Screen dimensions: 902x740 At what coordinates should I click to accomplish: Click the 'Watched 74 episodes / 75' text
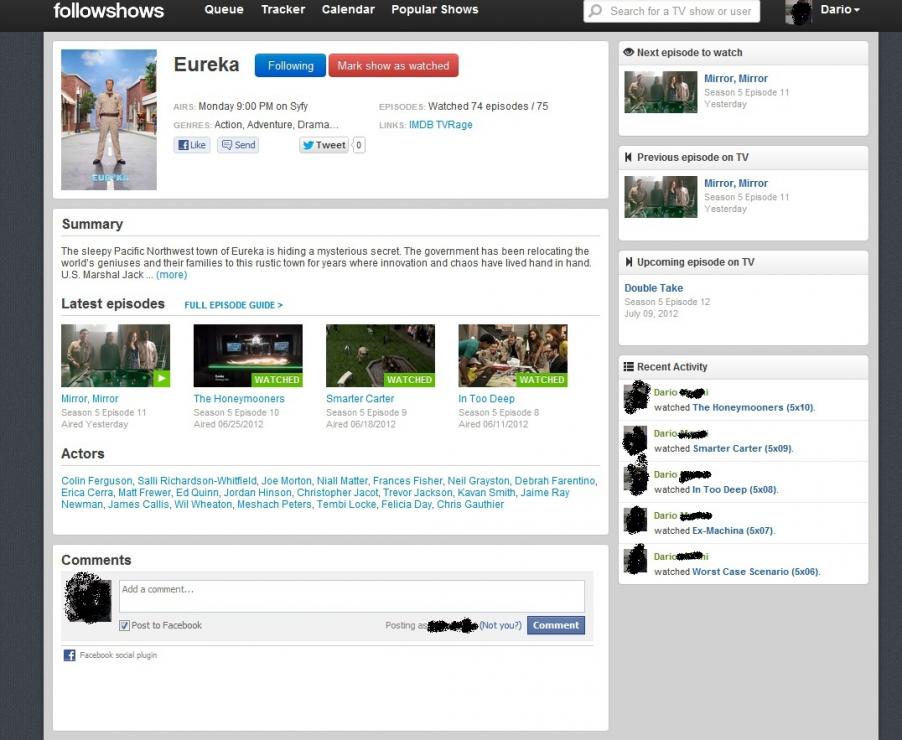[x=488, y=106]
